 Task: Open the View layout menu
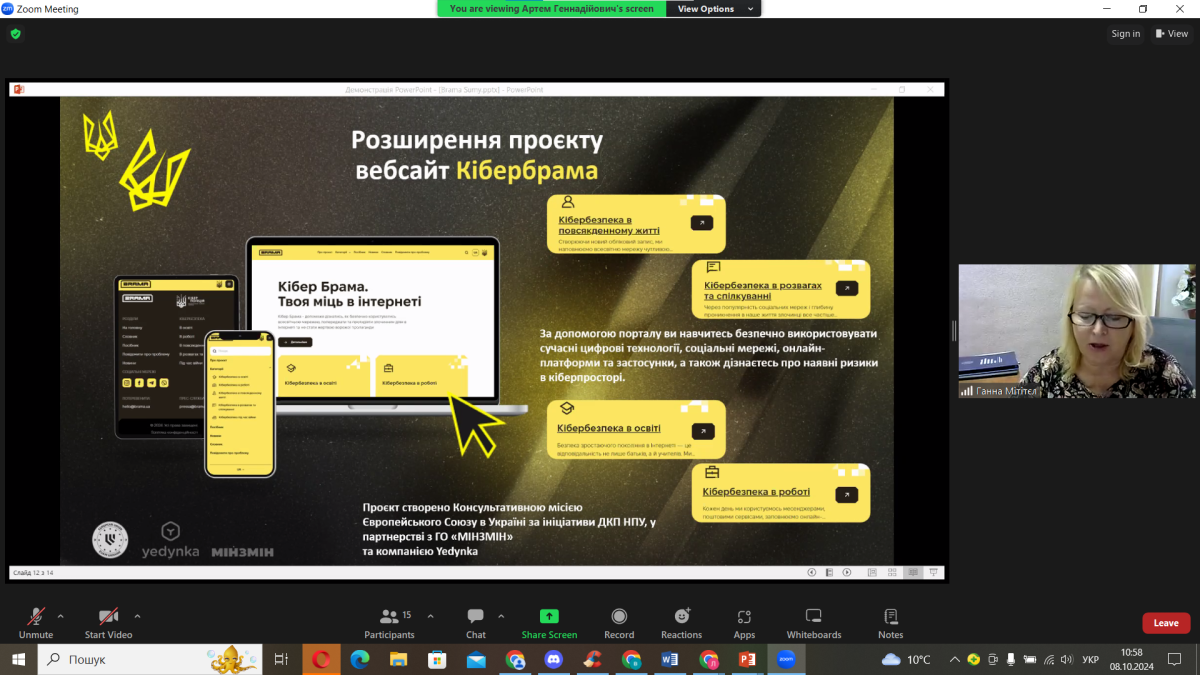click(1172, 33)
